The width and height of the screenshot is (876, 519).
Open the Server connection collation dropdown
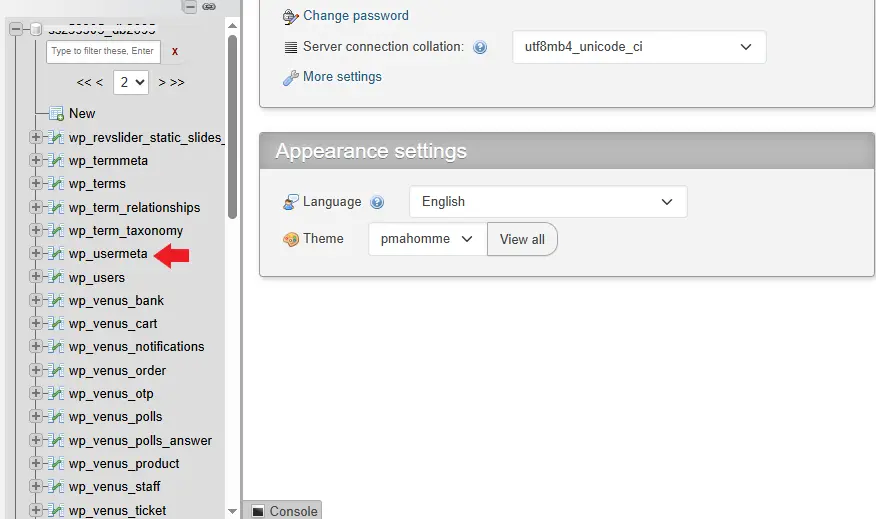coord(639,47)
